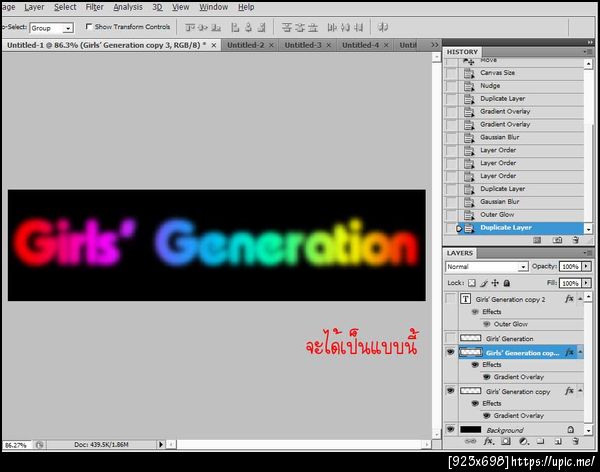Click Distribute left edges icon
Viewport: 600px width, 472px height.
(x=332, y=28)
